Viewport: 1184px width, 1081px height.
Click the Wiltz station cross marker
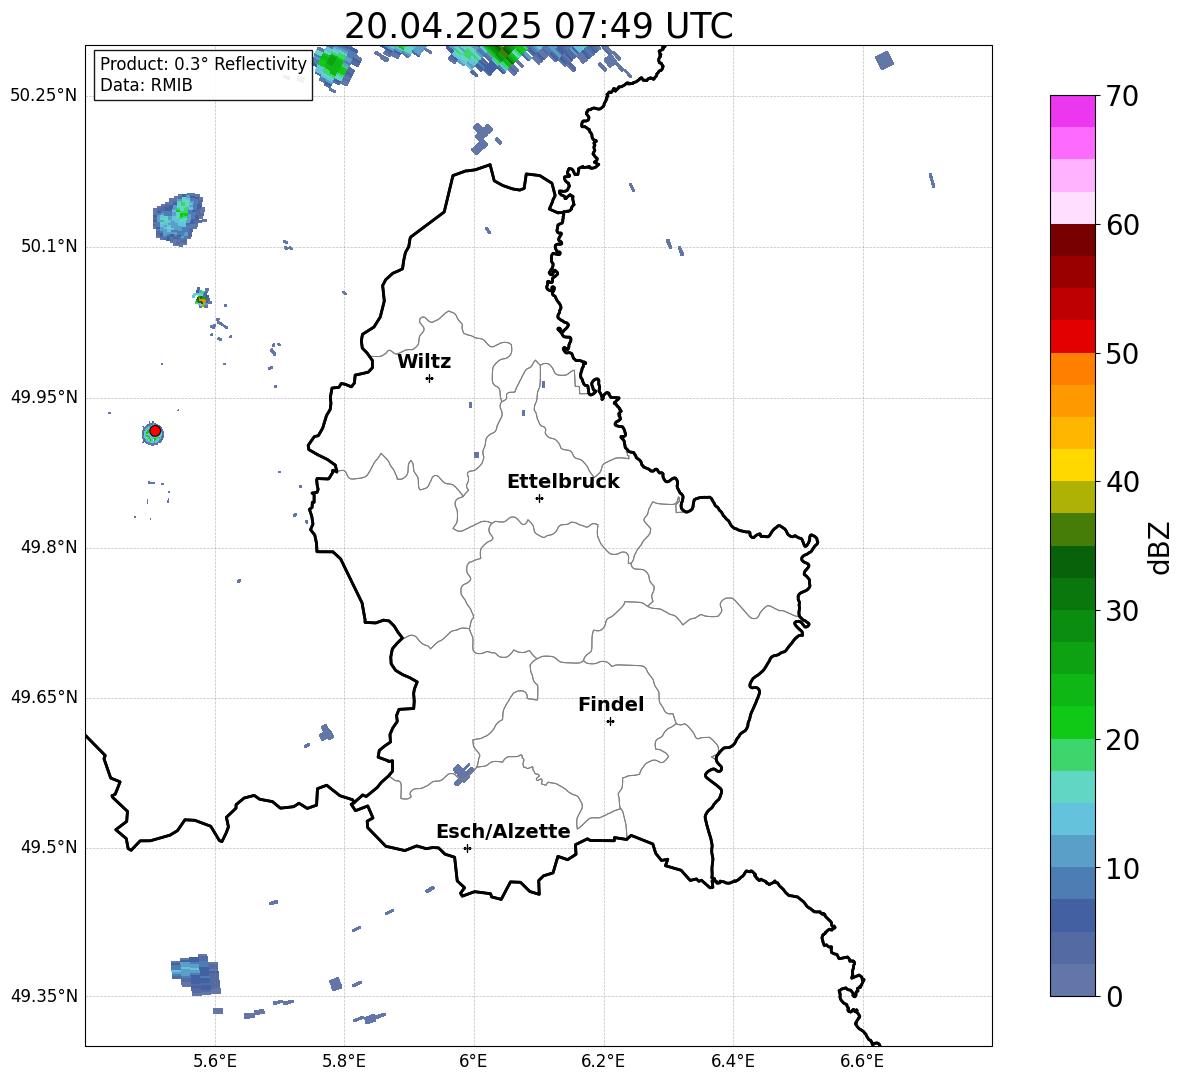(x=430, y=378)
